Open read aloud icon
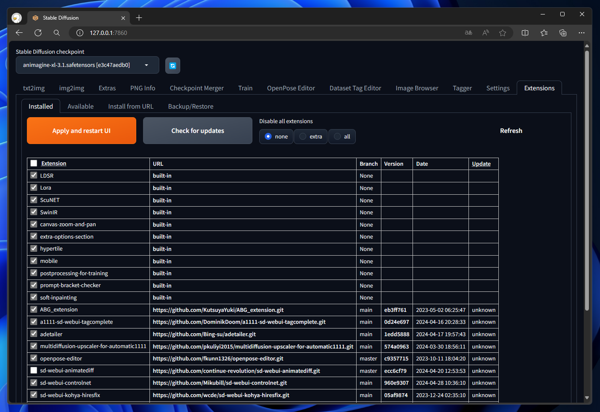 [x=486, y=33]
